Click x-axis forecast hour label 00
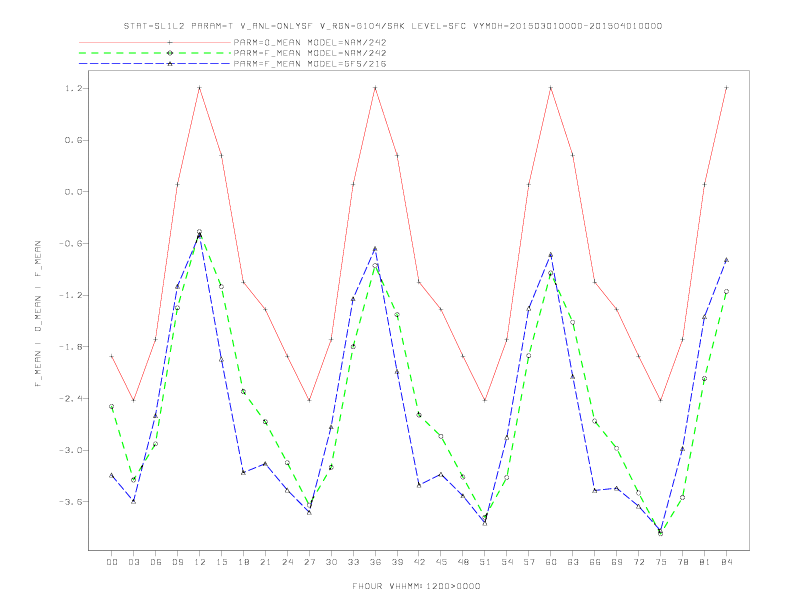 (112, 562)
